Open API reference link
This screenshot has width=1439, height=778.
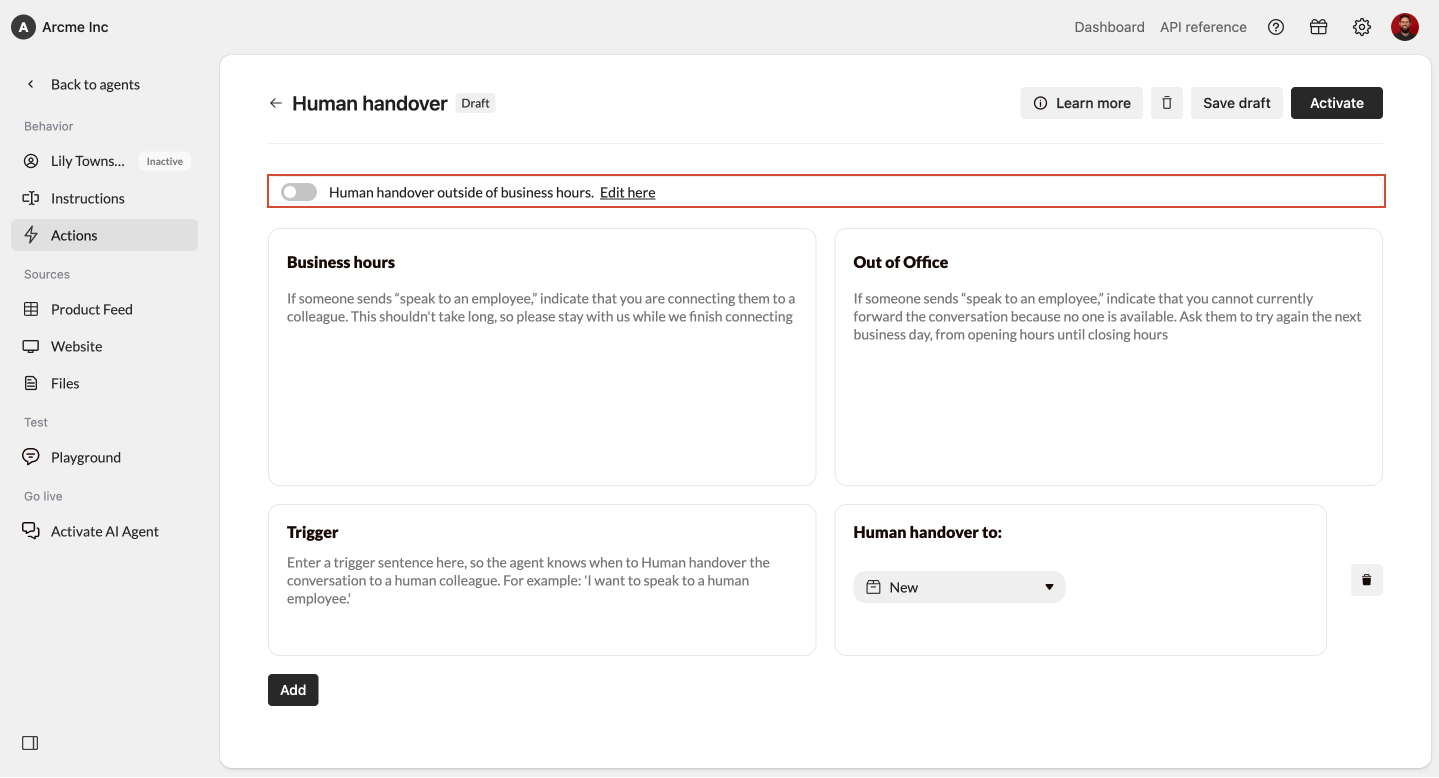(1203, 27)
